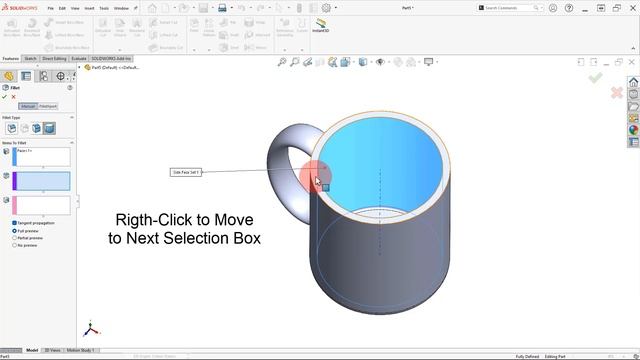Select the Full preview radio button
This screenshot has width=640, height=360.
[x=14, y=231]
